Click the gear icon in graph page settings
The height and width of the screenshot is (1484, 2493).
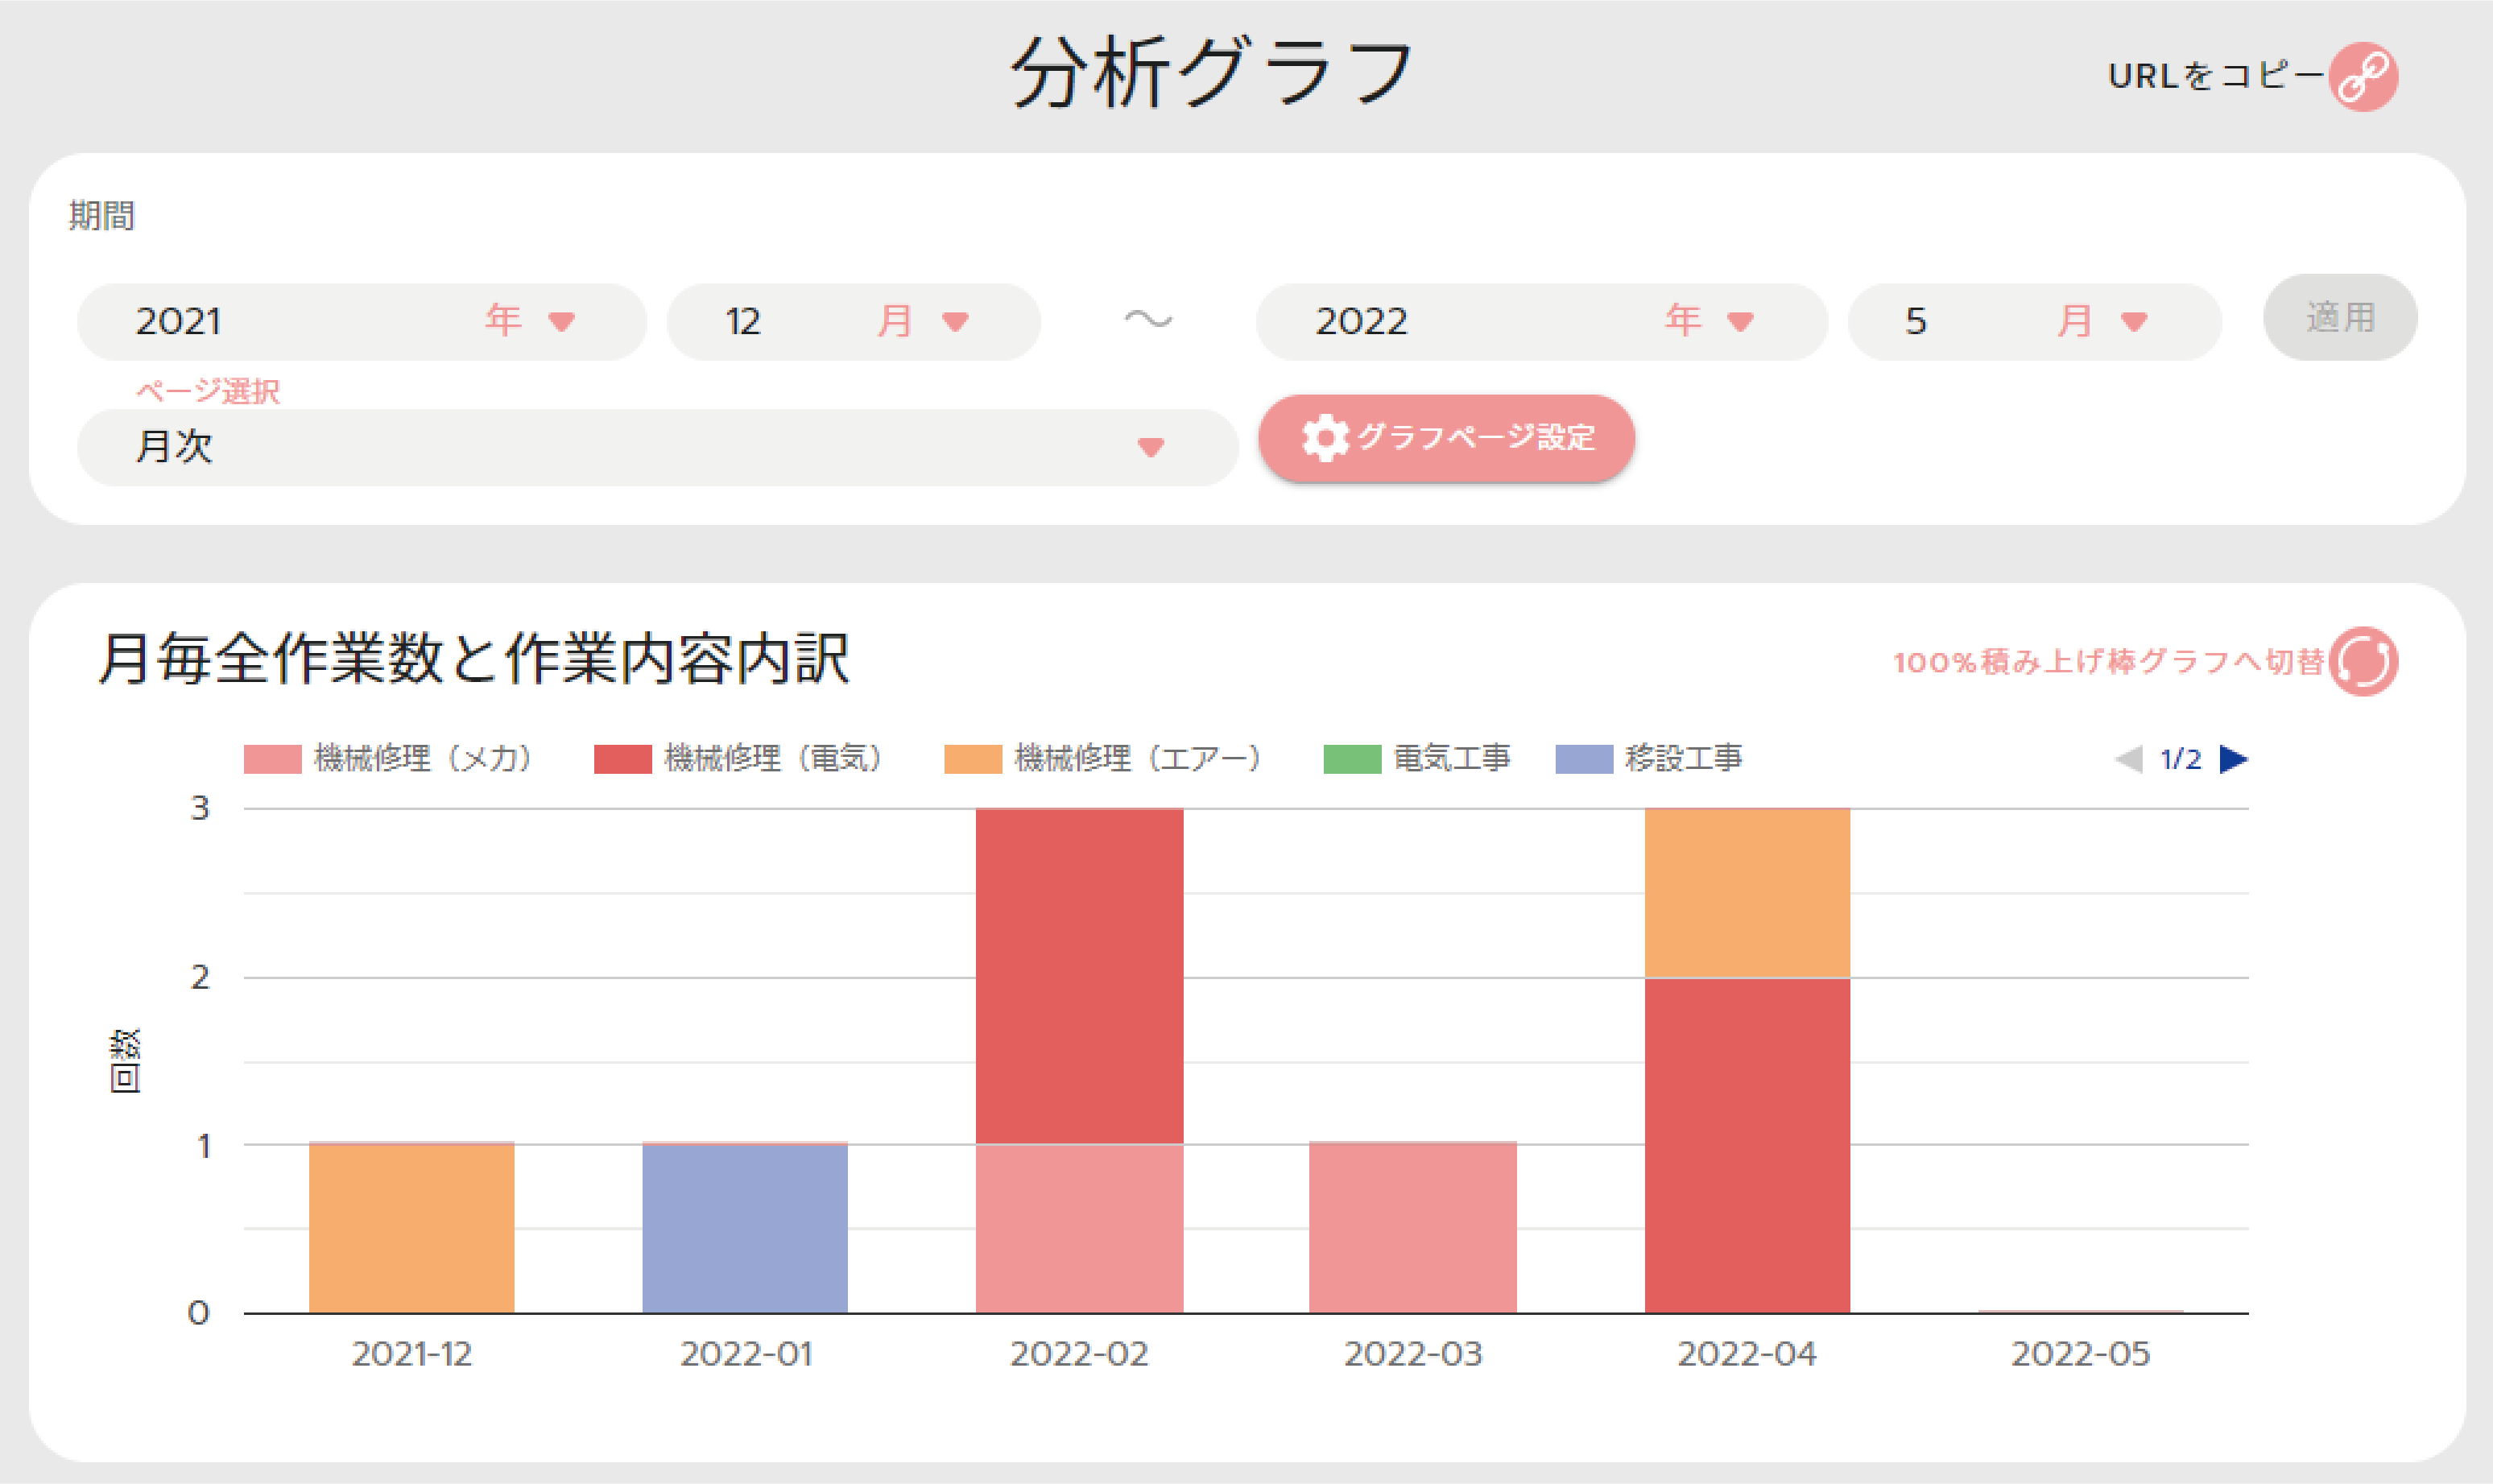(1325, 438)
